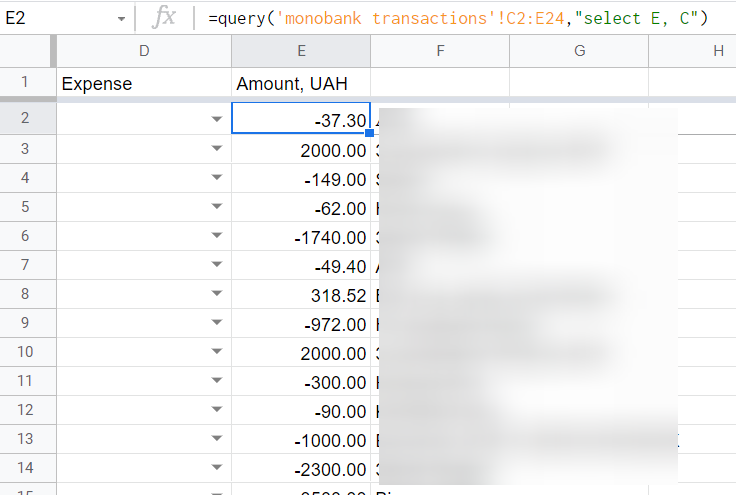Select empty cell G1

[x=579, y=83]
